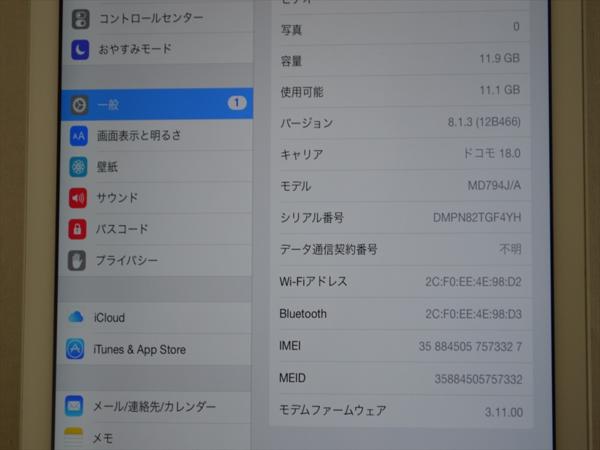Tap the Passcode lock icon
Viewport: 600px width, 450px height.
[77, 229]
